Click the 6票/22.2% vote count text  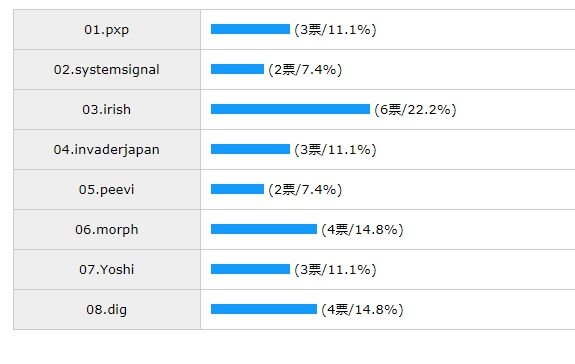coord(415,110)
